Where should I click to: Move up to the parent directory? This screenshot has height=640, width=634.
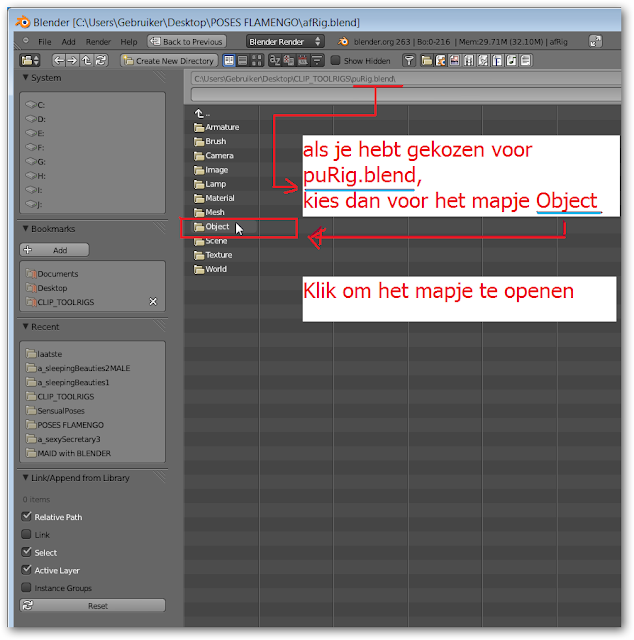point(86,60)
